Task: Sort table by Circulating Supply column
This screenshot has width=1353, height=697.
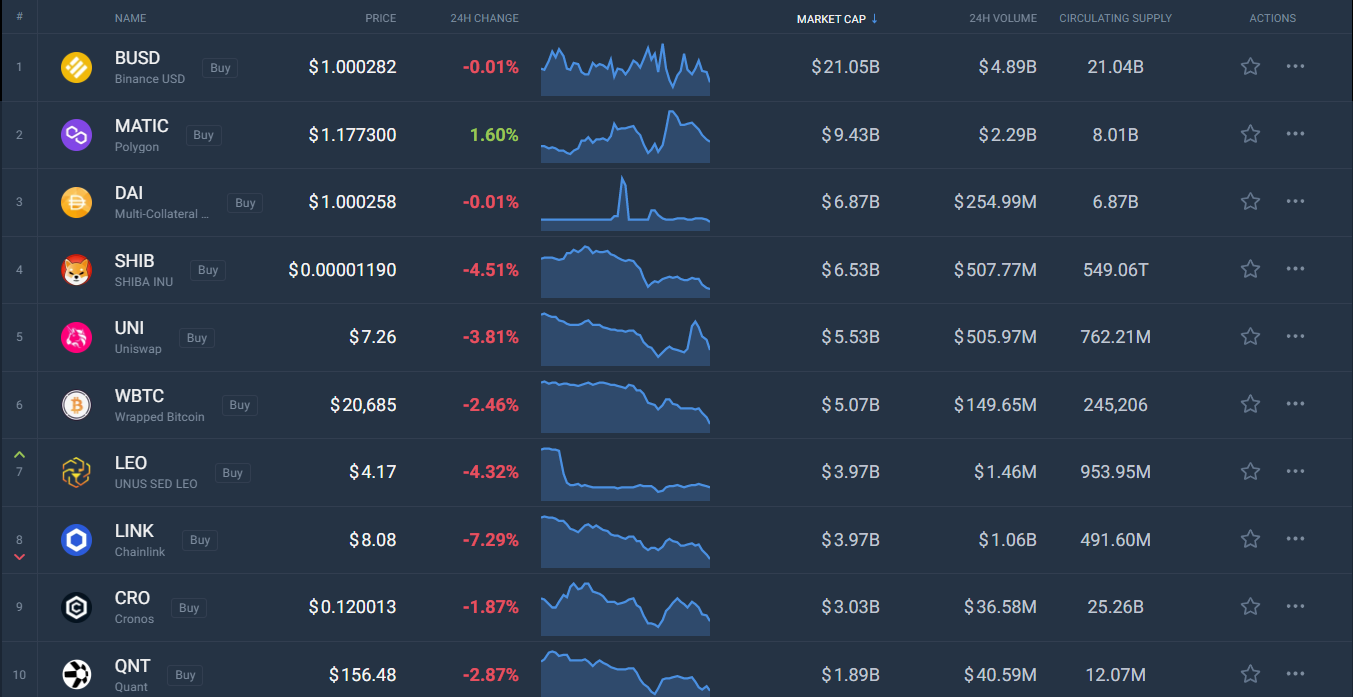Action: [x=1115, y=18]
